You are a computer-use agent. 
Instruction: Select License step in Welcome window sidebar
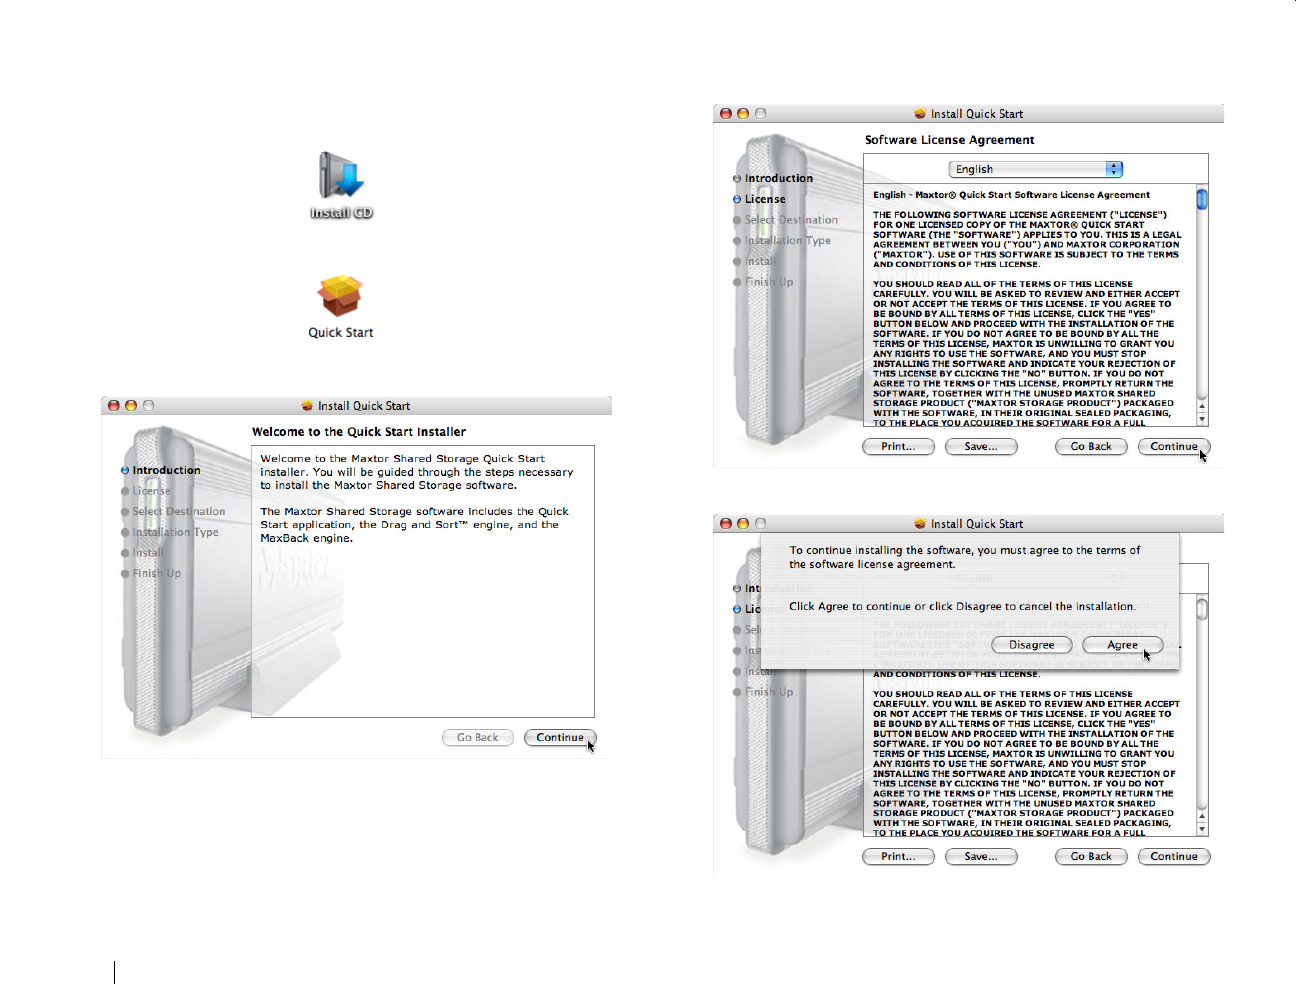[146, 491]
